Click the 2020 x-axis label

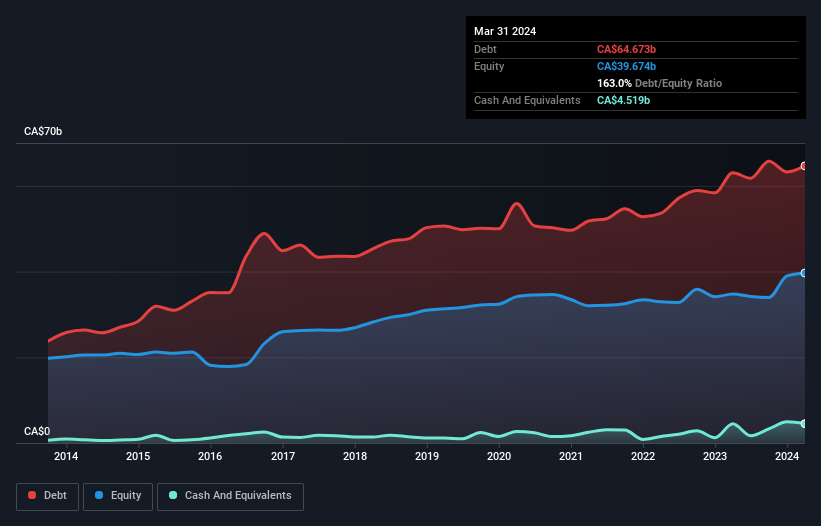point(499,456)
